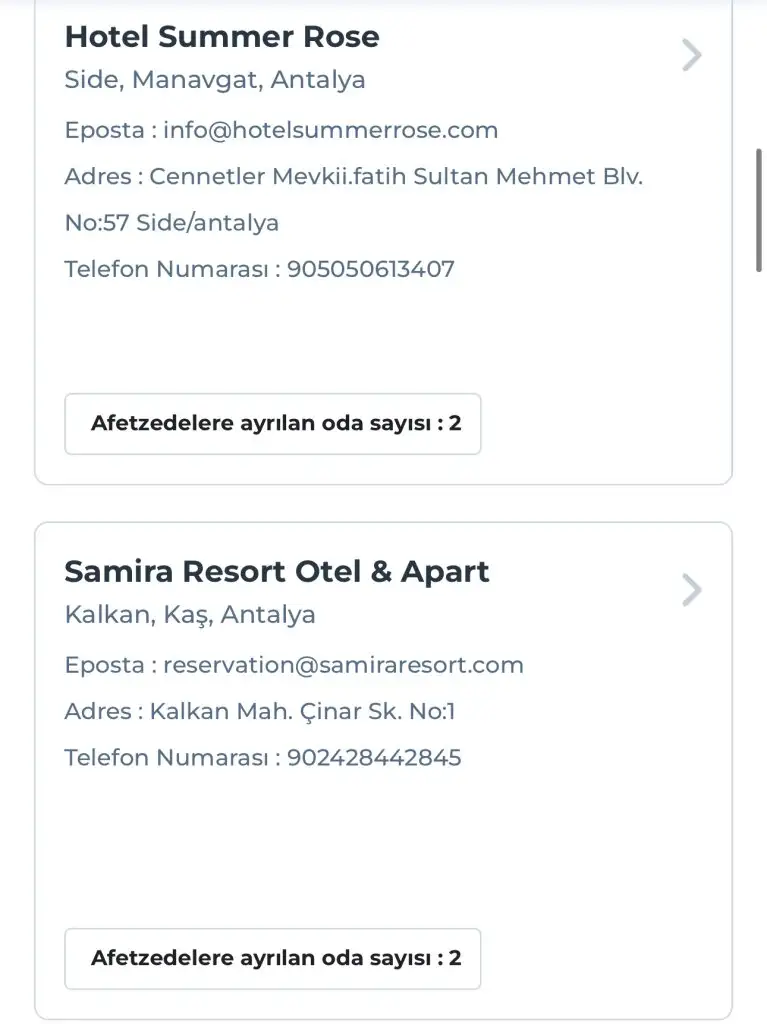Click Kalkan, Kaş, Antalya location text

pyautogui.click(x=190, y=615)
